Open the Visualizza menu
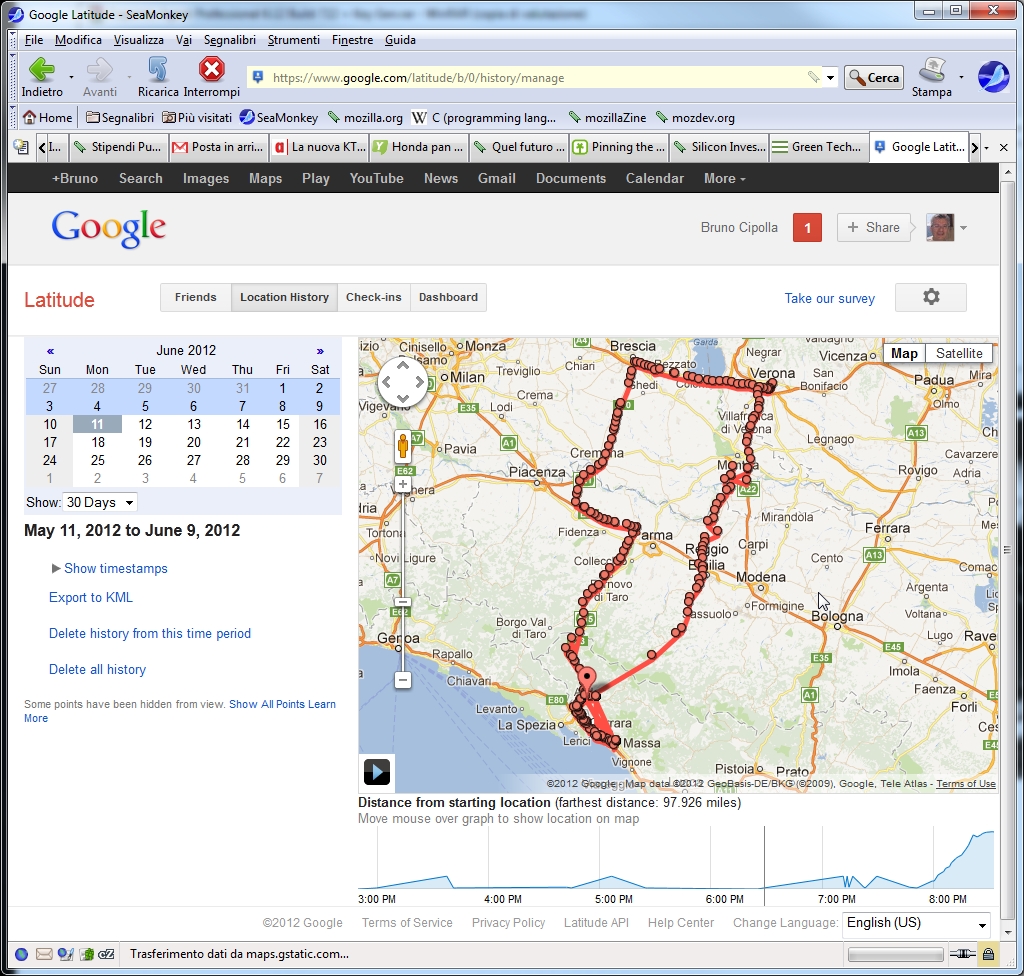 (138, 40)
